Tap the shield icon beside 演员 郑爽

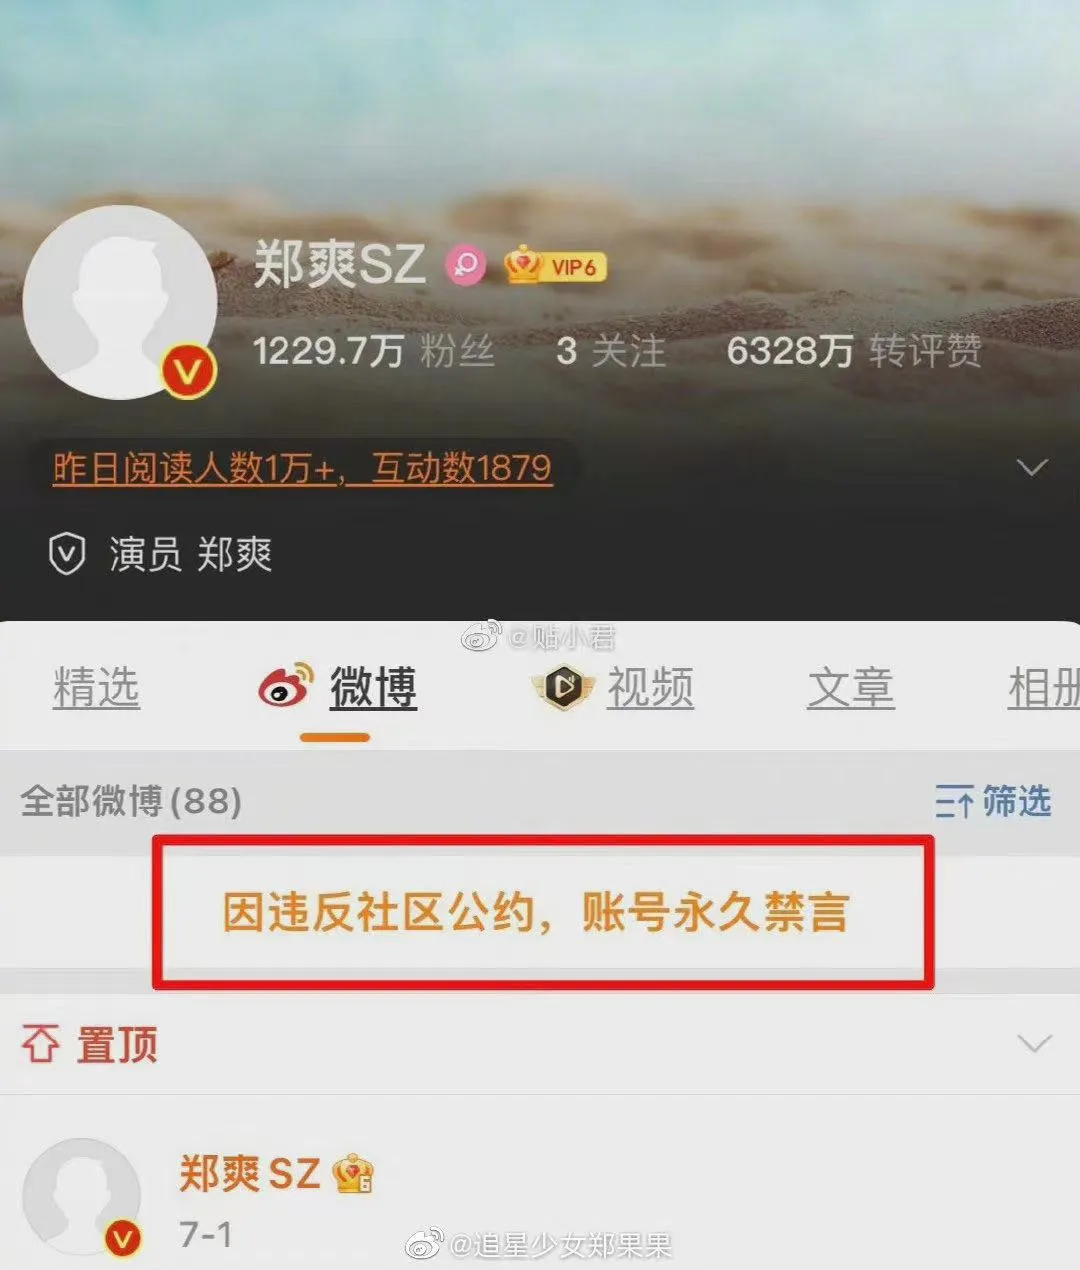pyautogui.click(x=67, y=554)
